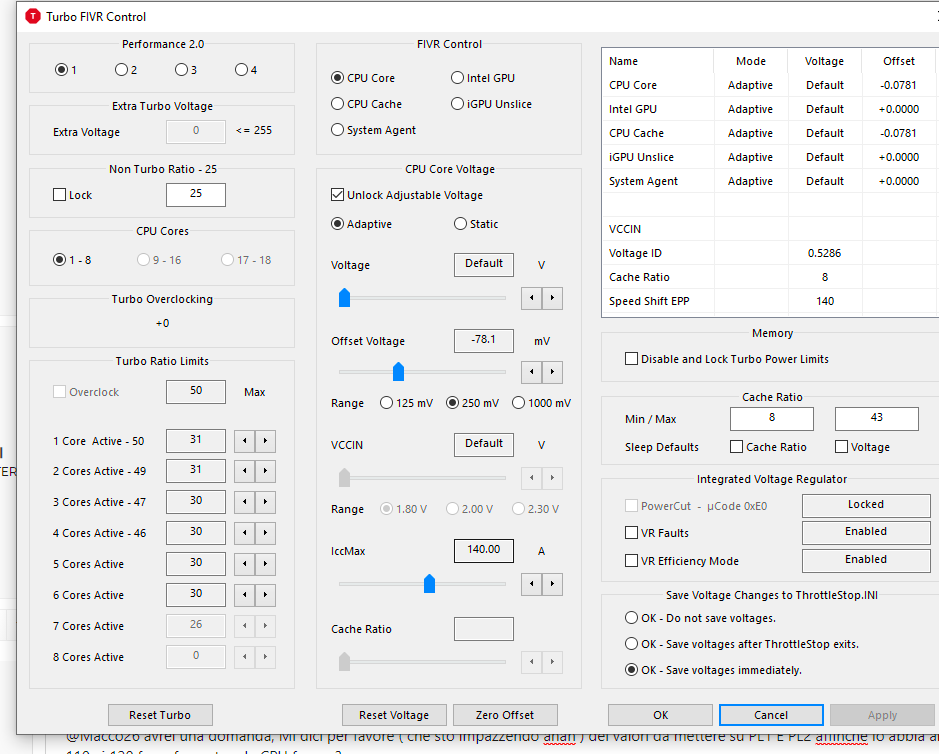Click the VR Faults Enabled button

pyautogui.click(x=866, y=532)
